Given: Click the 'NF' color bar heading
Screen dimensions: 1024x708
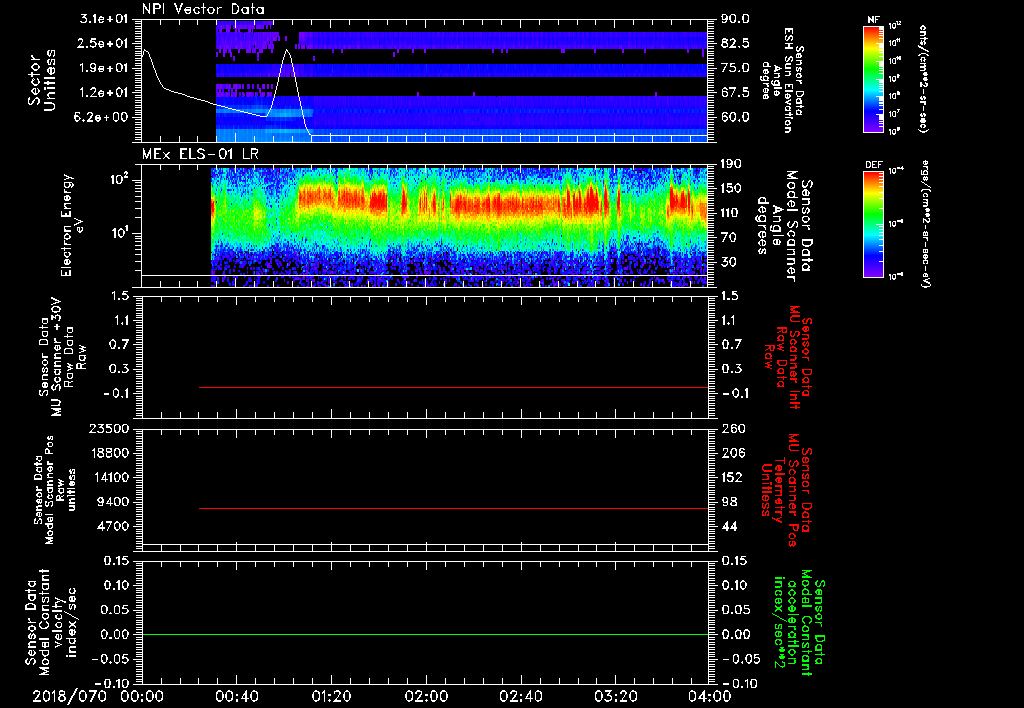Looking at the screenshot, I should click(x=873, y=20).
